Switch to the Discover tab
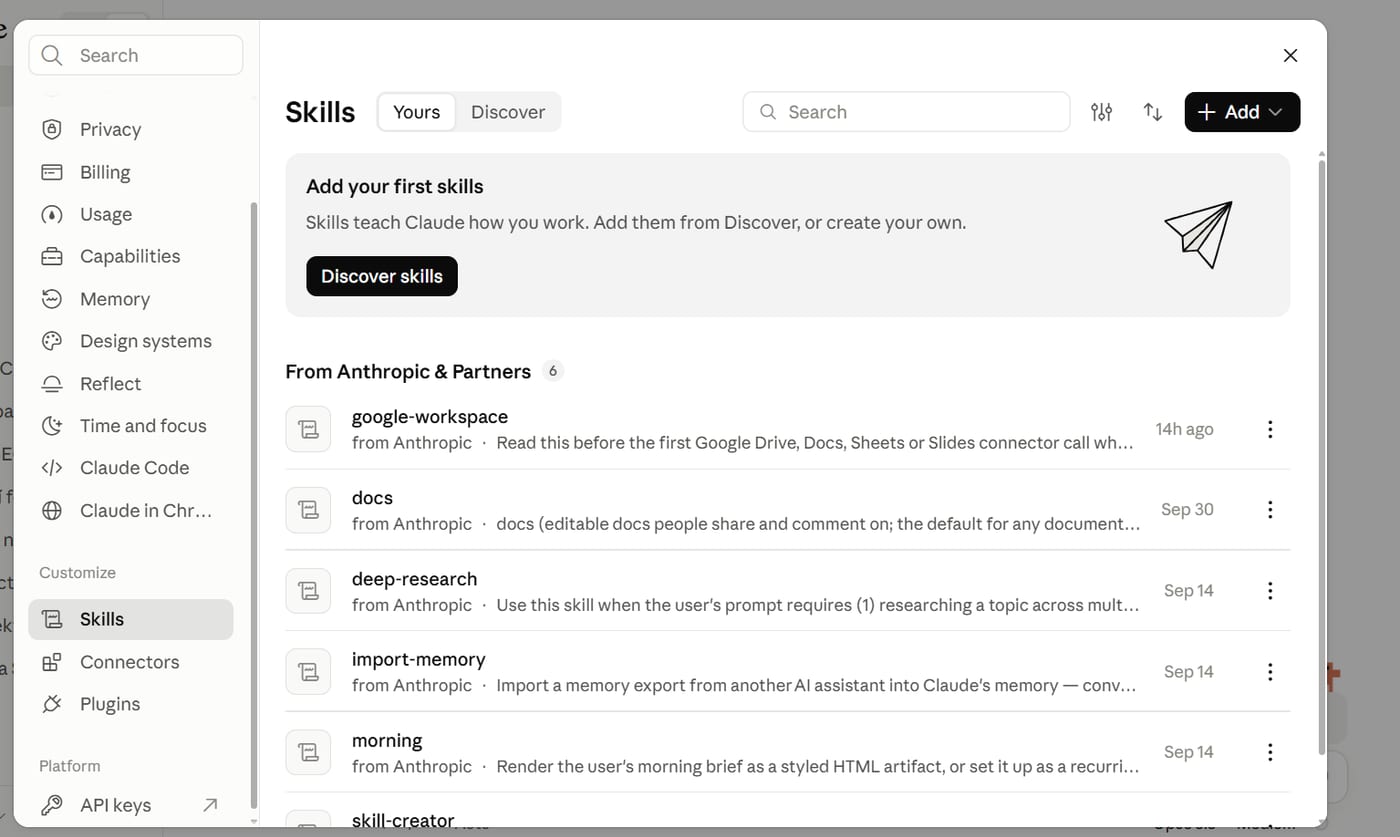Image resolution: width=1400 pixels, height=837 pixels. coord(508,112)
